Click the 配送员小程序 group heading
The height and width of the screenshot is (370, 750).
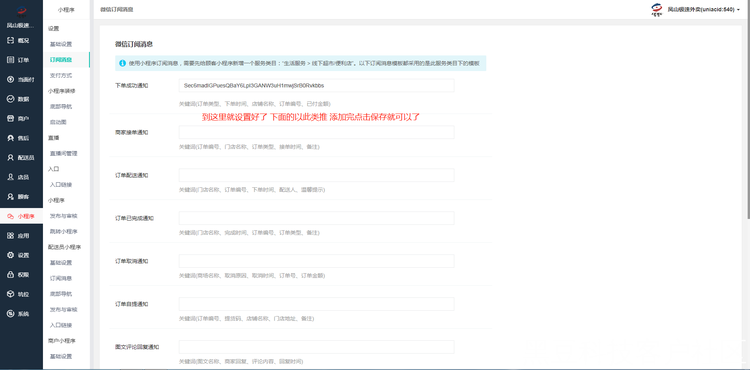(65, 247)
